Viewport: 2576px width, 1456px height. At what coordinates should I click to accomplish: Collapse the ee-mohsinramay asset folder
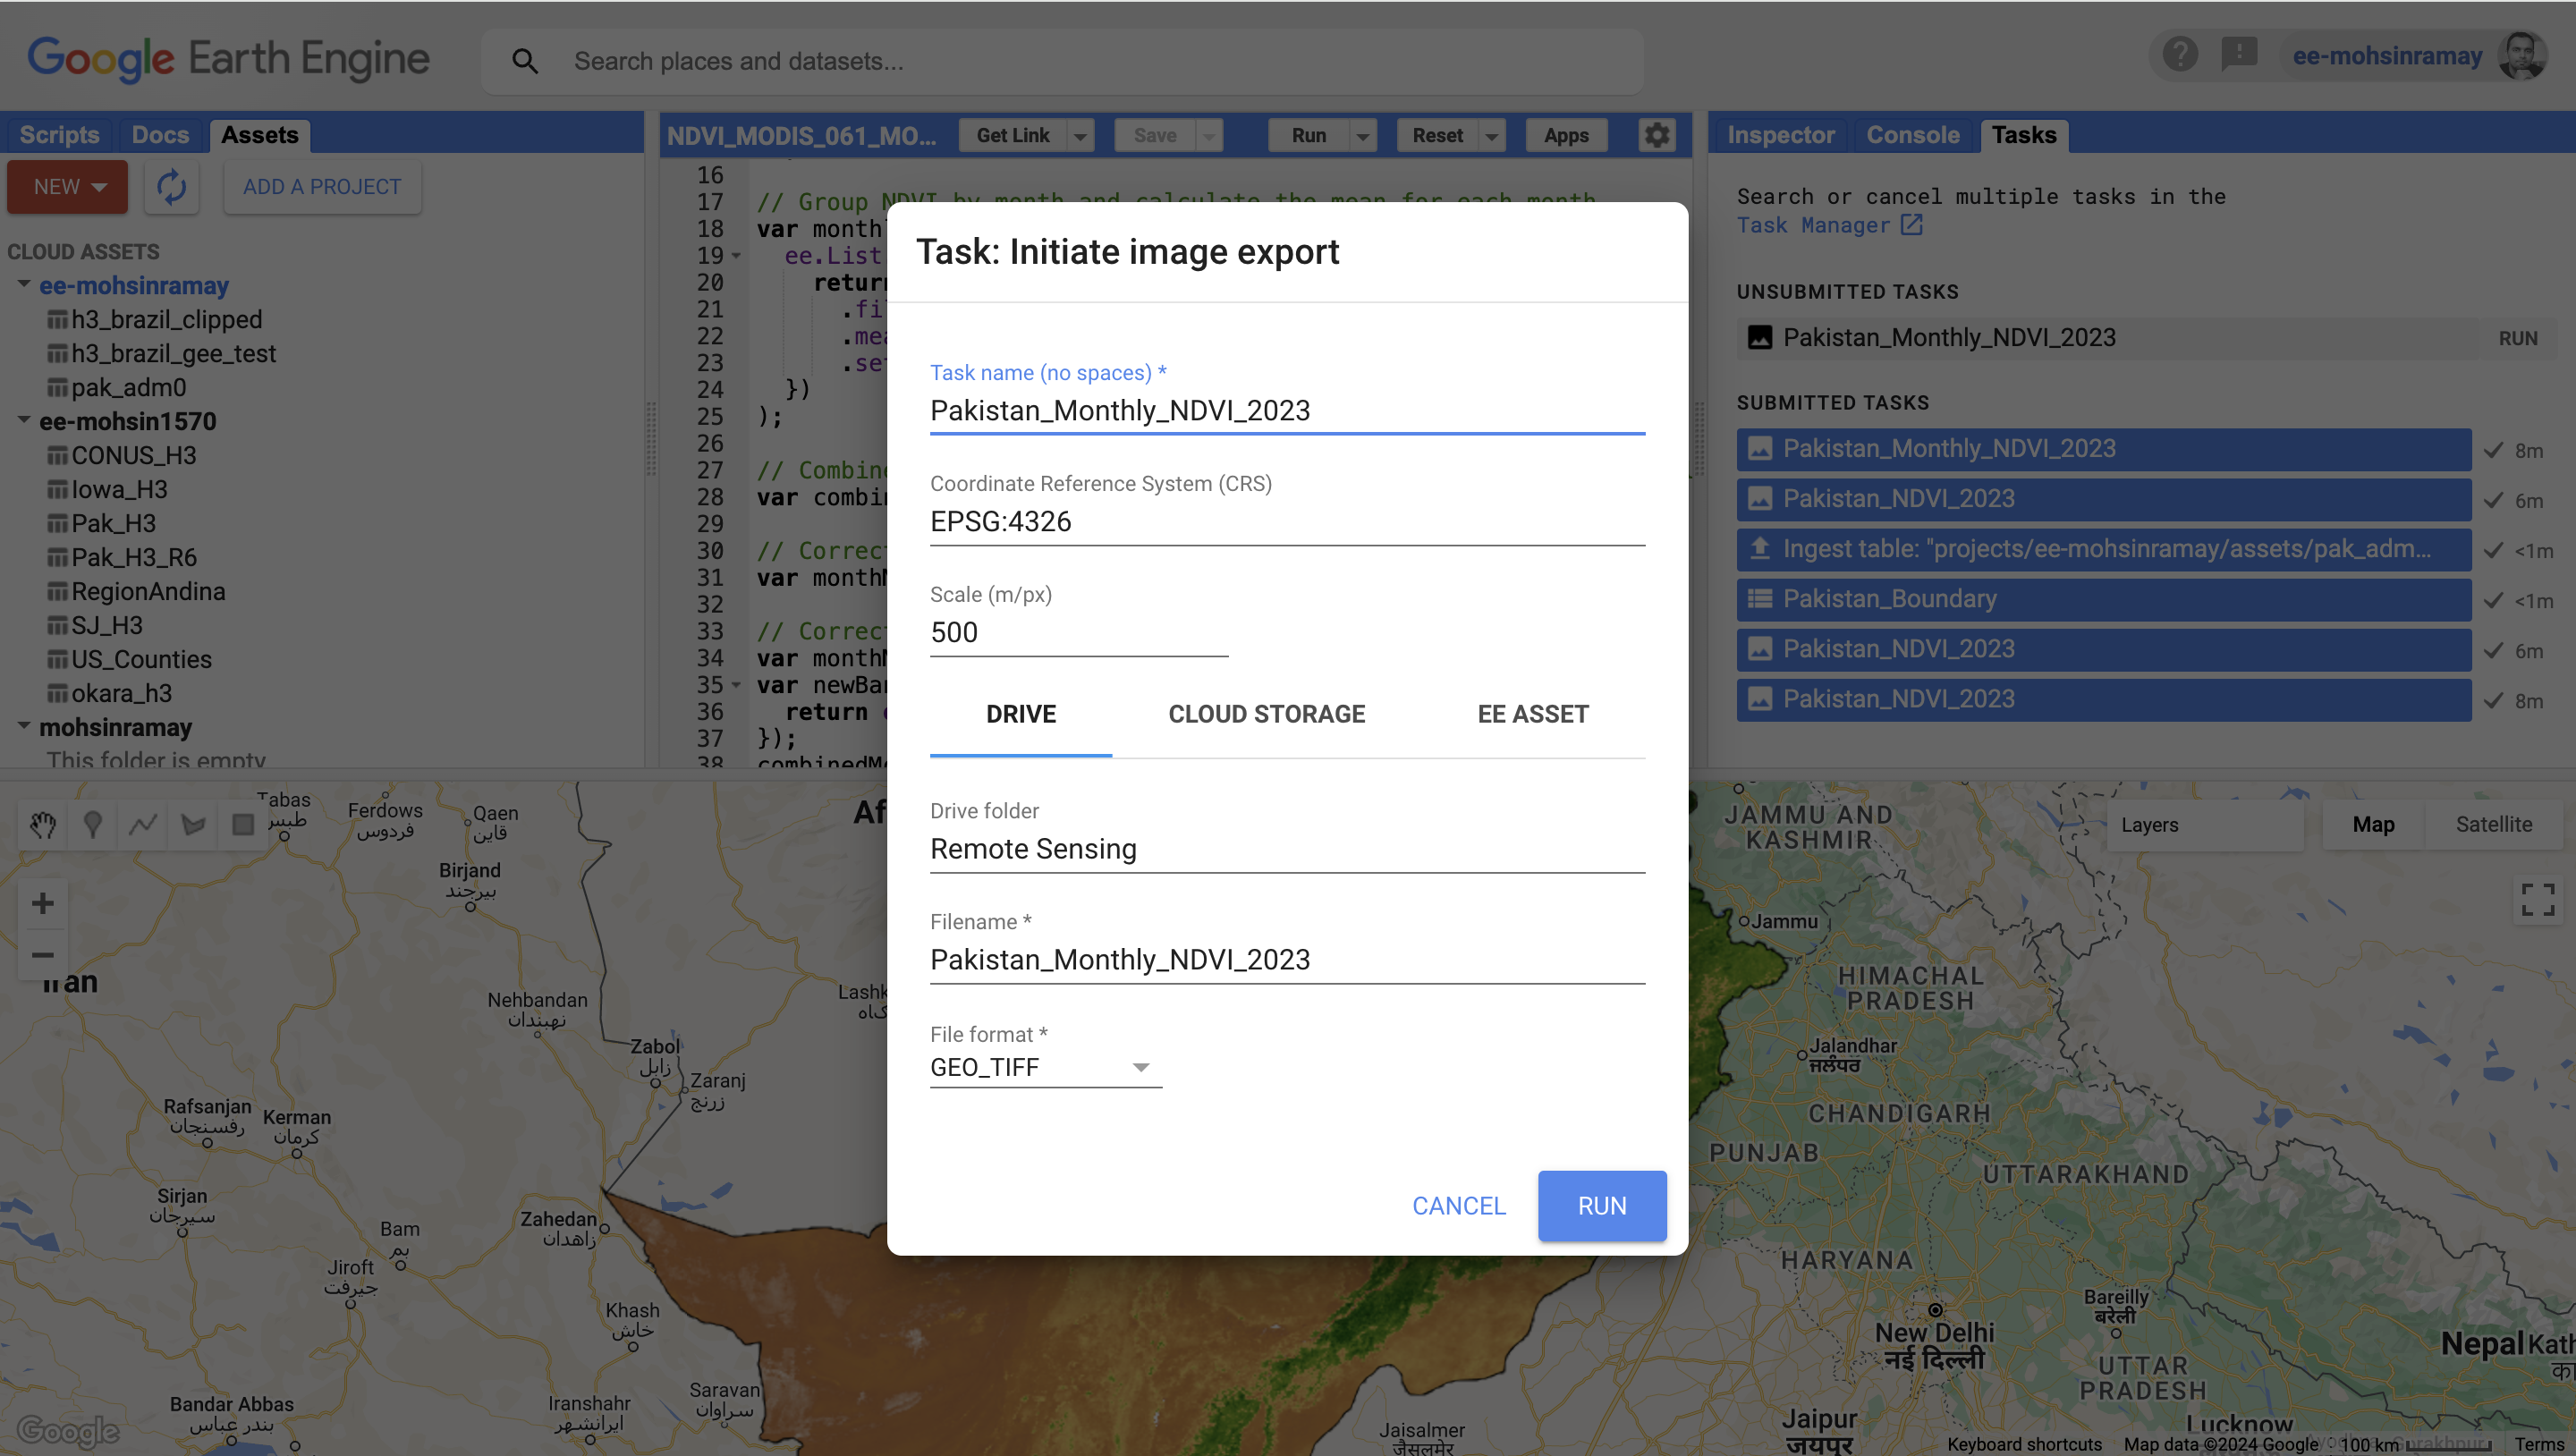(23, 284)
